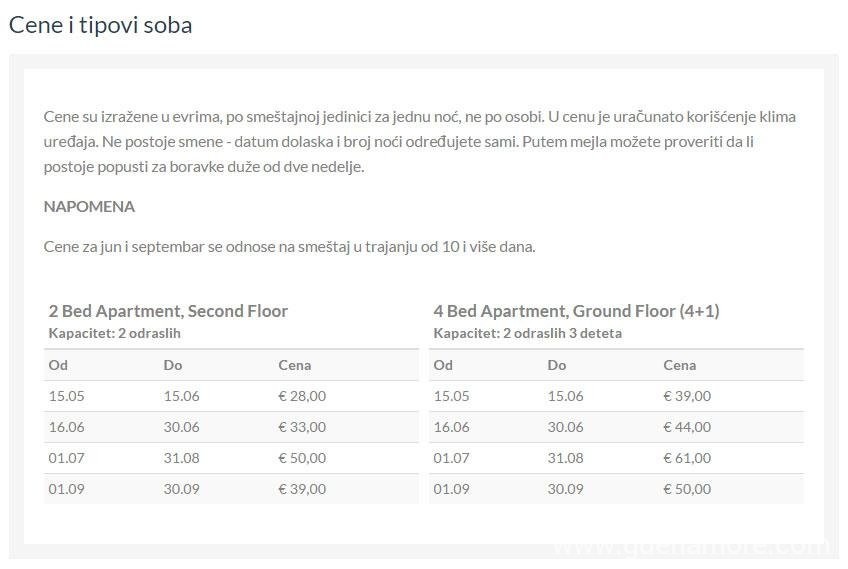
Task: Click "Cena" column header in 2 Bed table
Action: 294,365
